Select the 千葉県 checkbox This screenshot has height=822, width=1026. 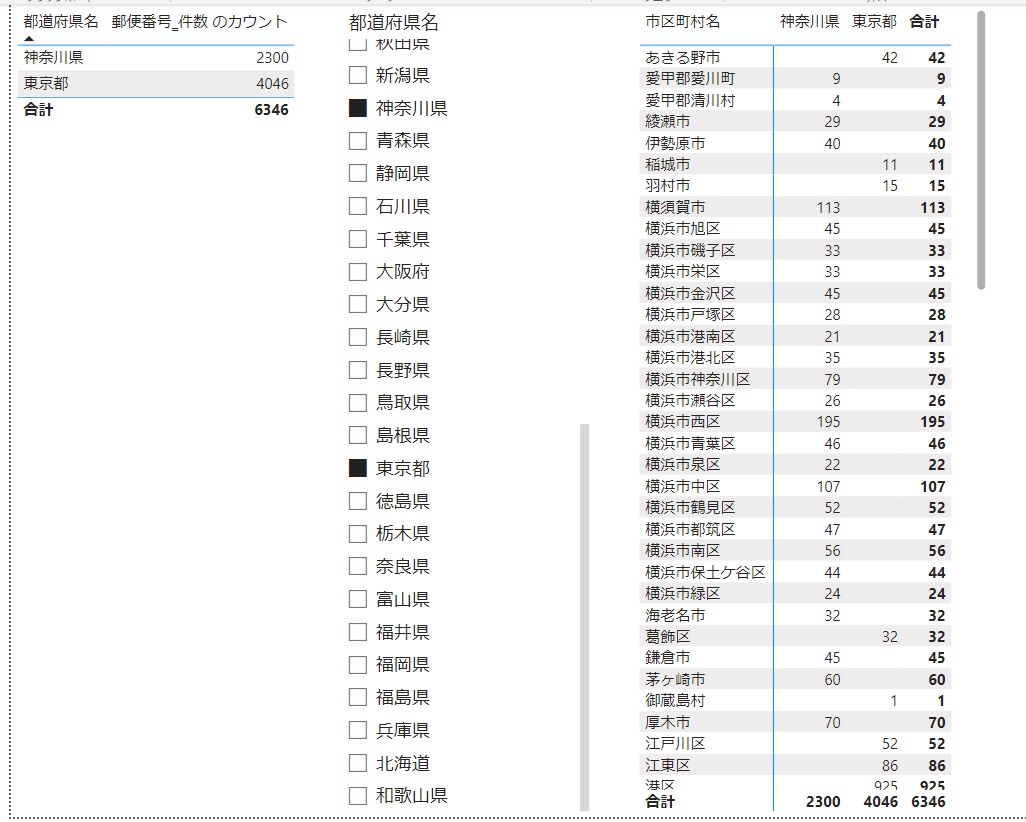358,239
